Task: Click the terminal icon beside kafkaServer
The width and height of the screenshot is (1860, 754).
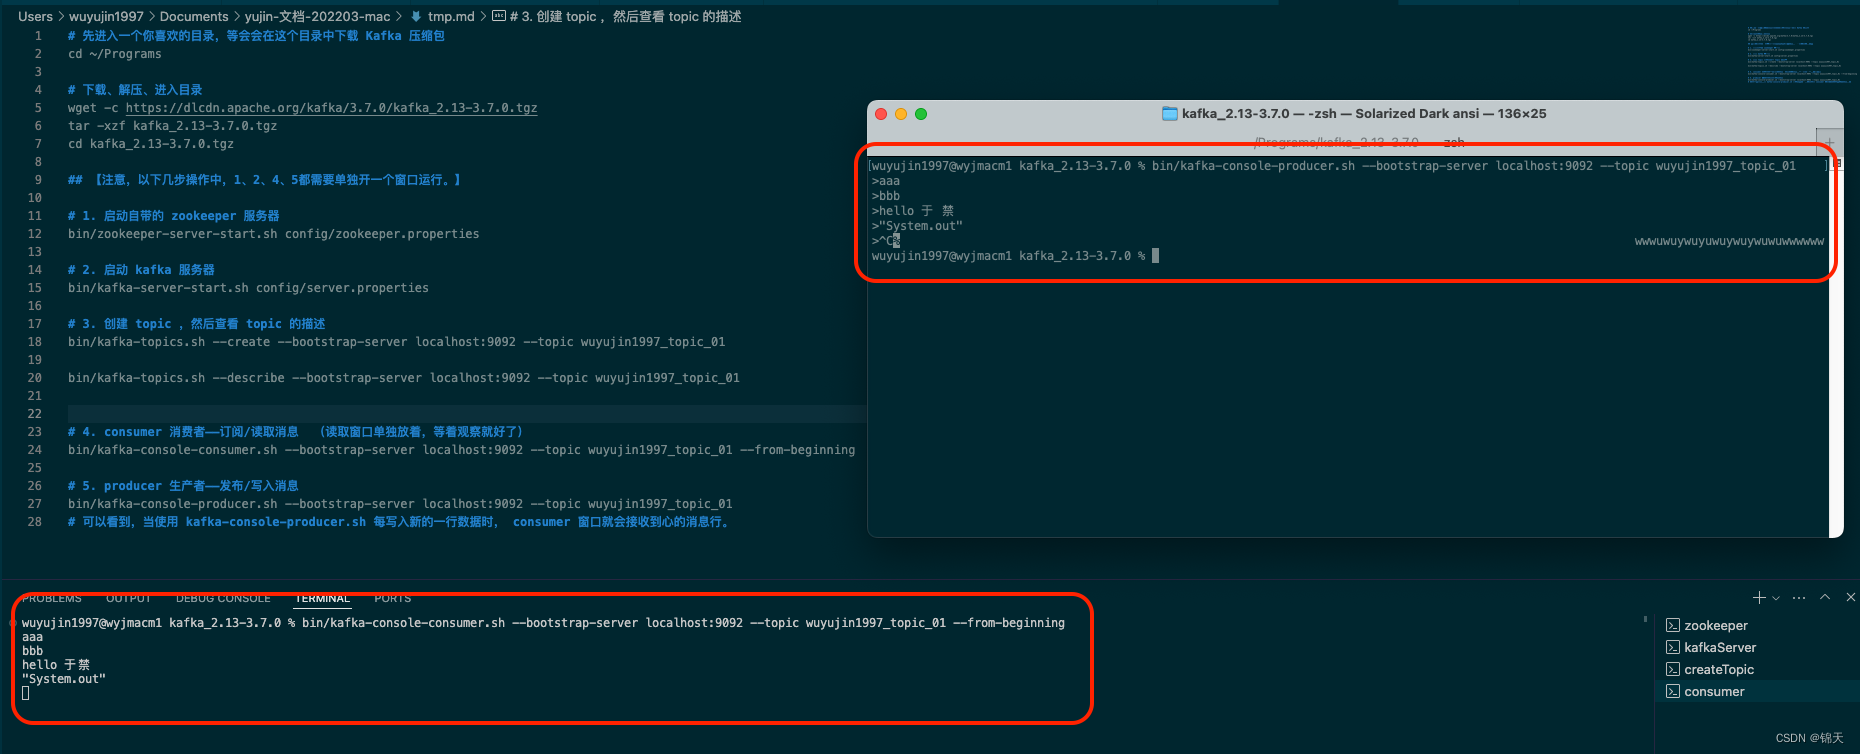Action: [x=1672, y=647]
